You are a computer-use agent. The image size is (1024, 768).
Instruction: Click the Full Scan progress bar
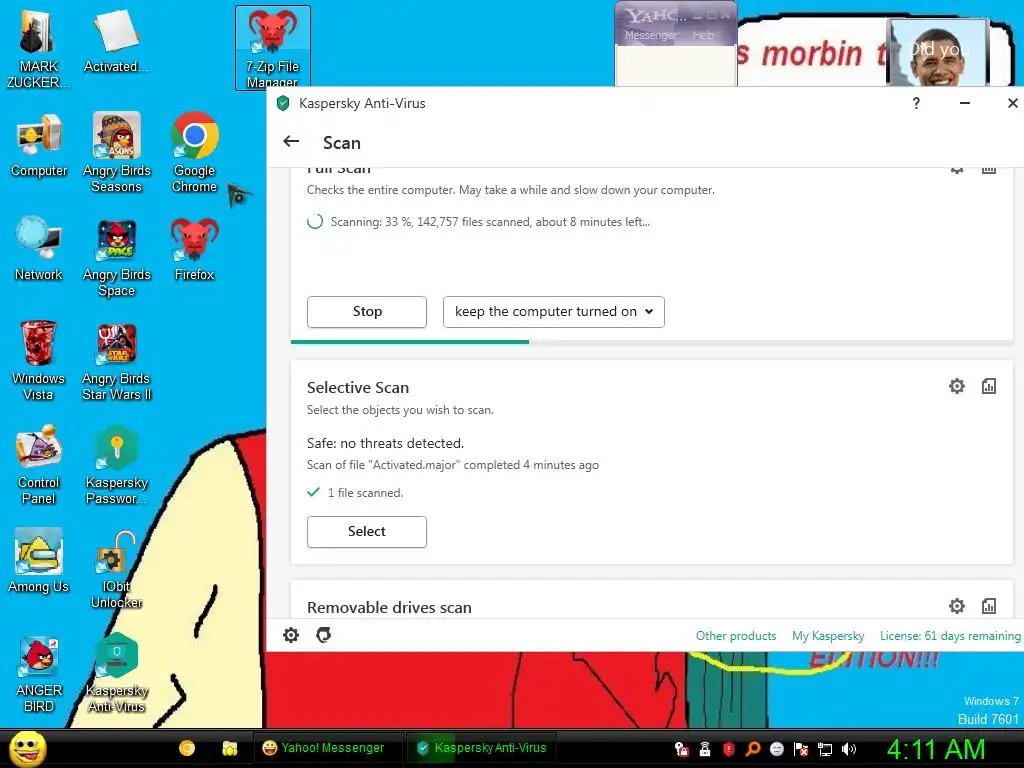click(652, 342)
